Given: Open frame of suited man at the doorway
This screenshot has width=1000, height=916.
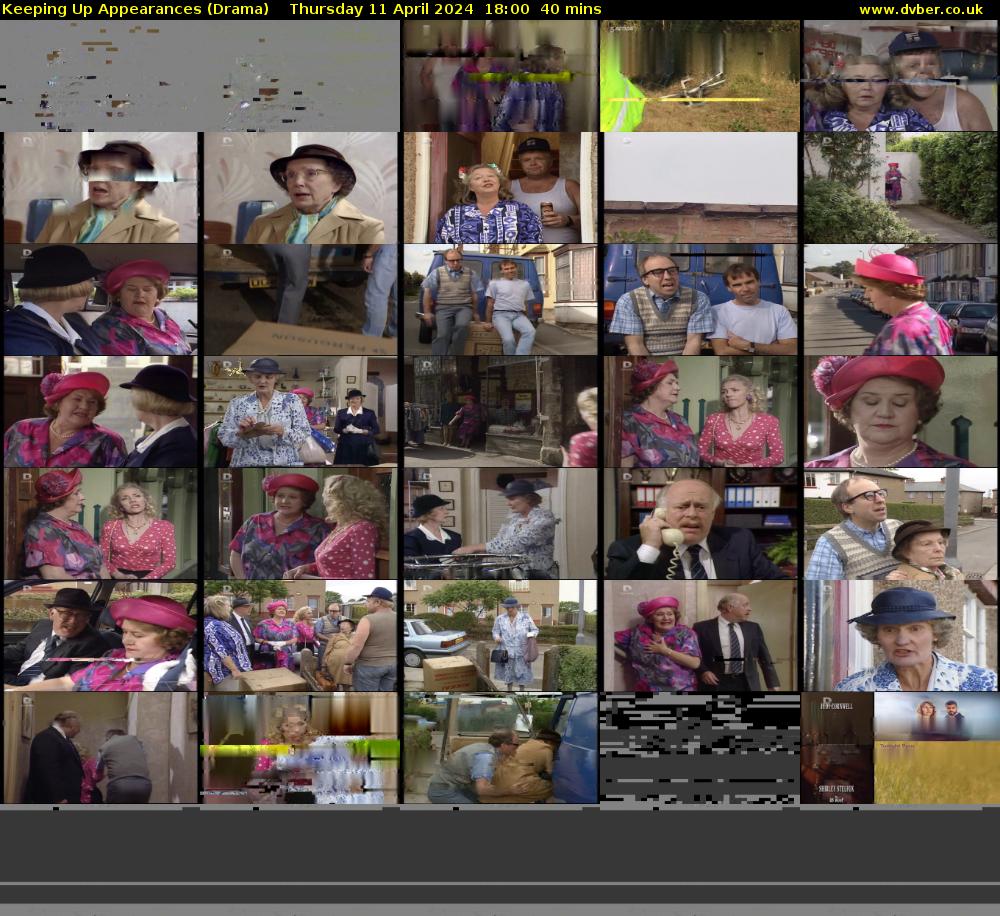Looking at the screenshot, I should pos(100,748).
